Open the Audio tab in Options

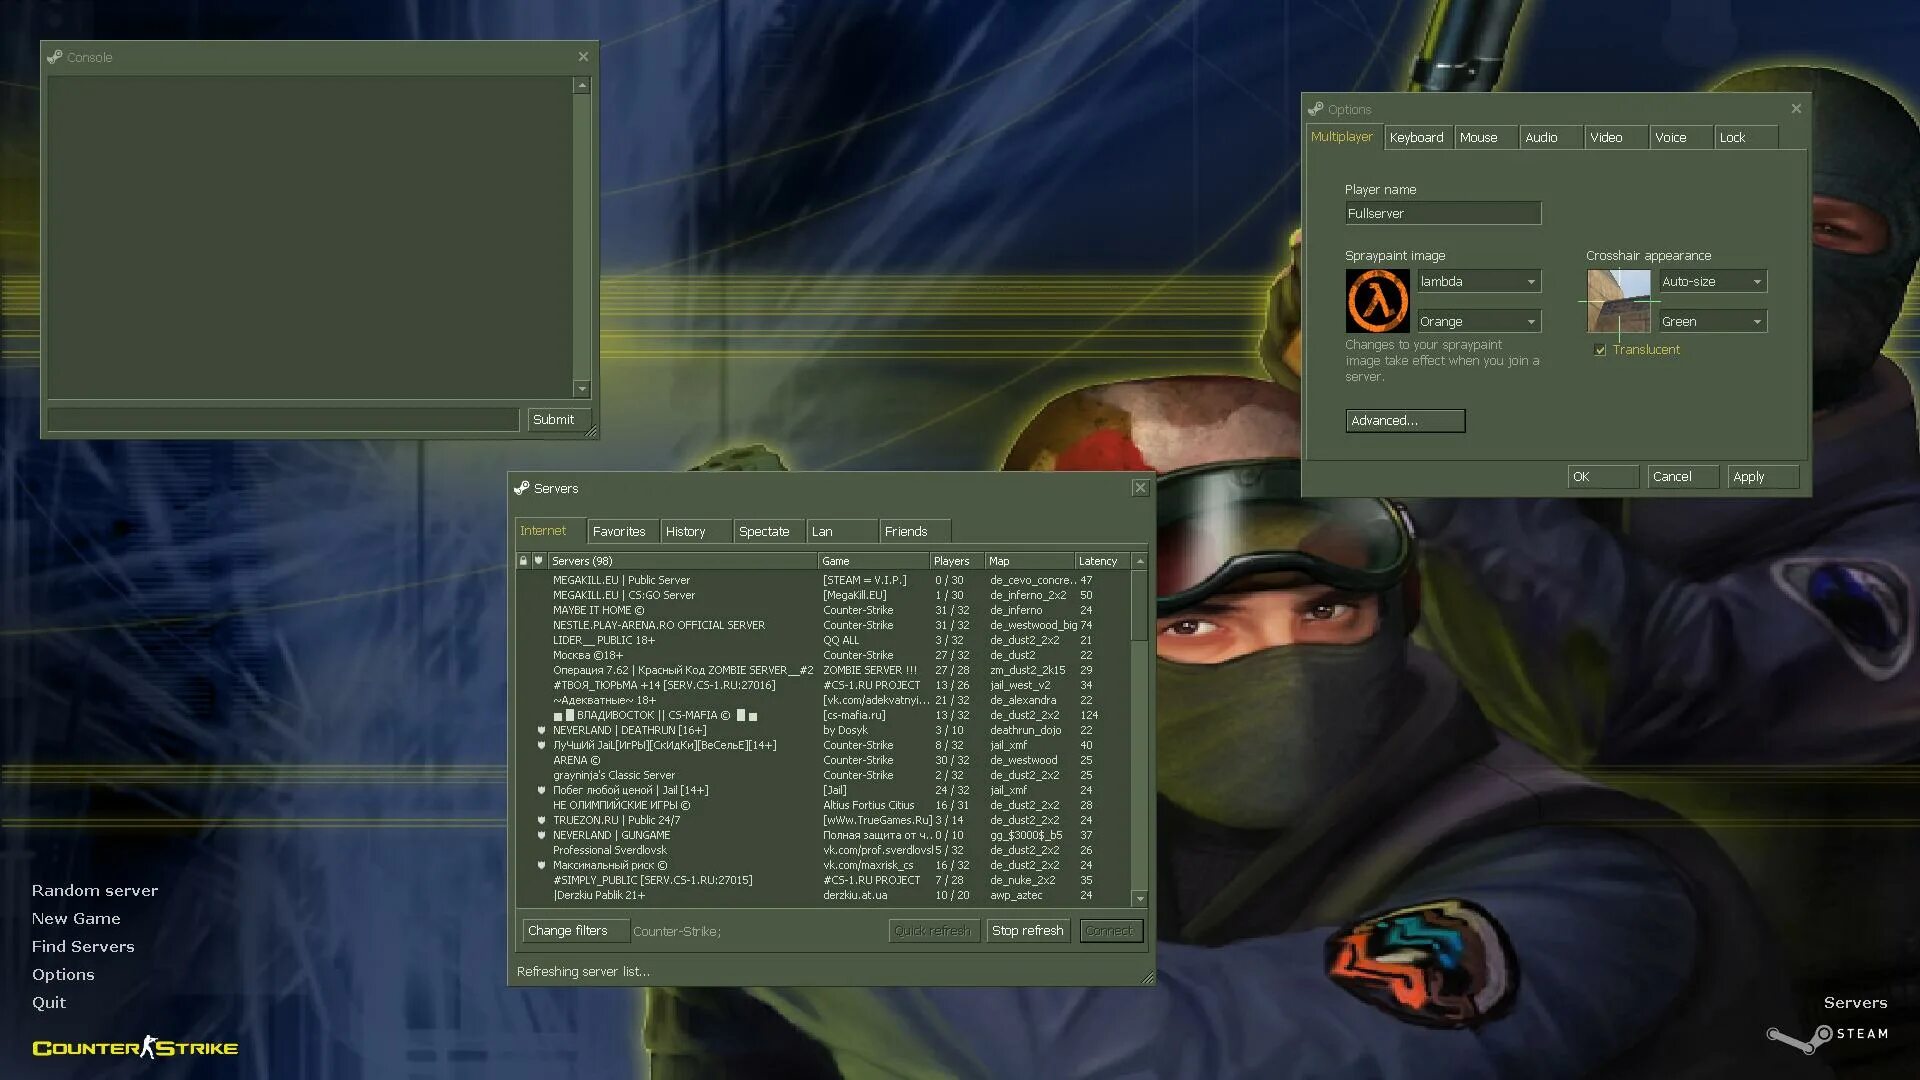click(1551, 138)
